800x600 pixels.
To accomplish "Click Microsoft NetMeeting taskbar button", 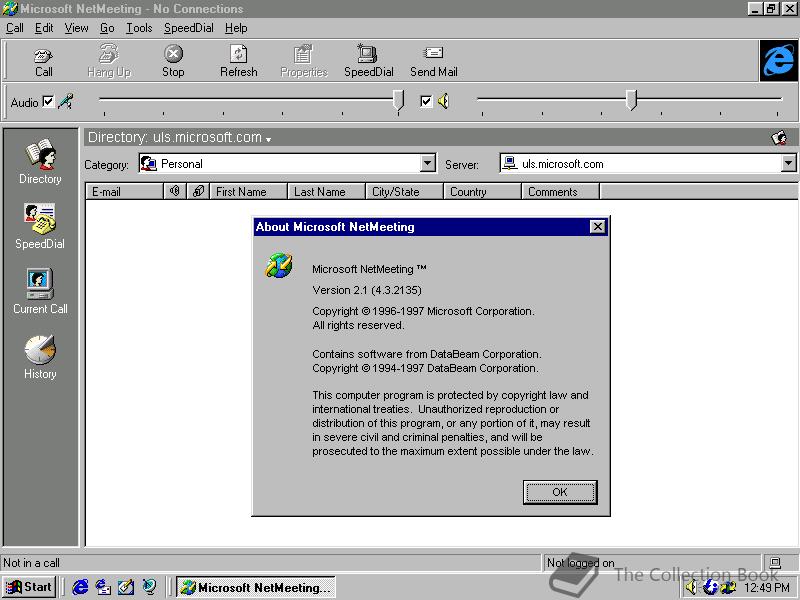I will [256, 587].
